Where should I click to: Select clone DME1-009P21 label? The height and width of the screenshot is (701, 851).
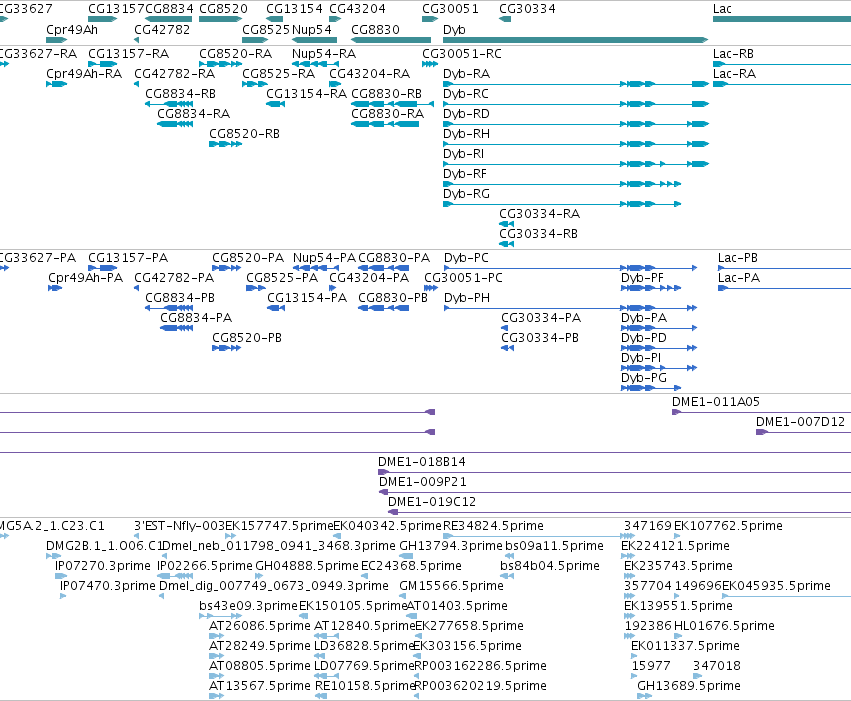[423, 482]
